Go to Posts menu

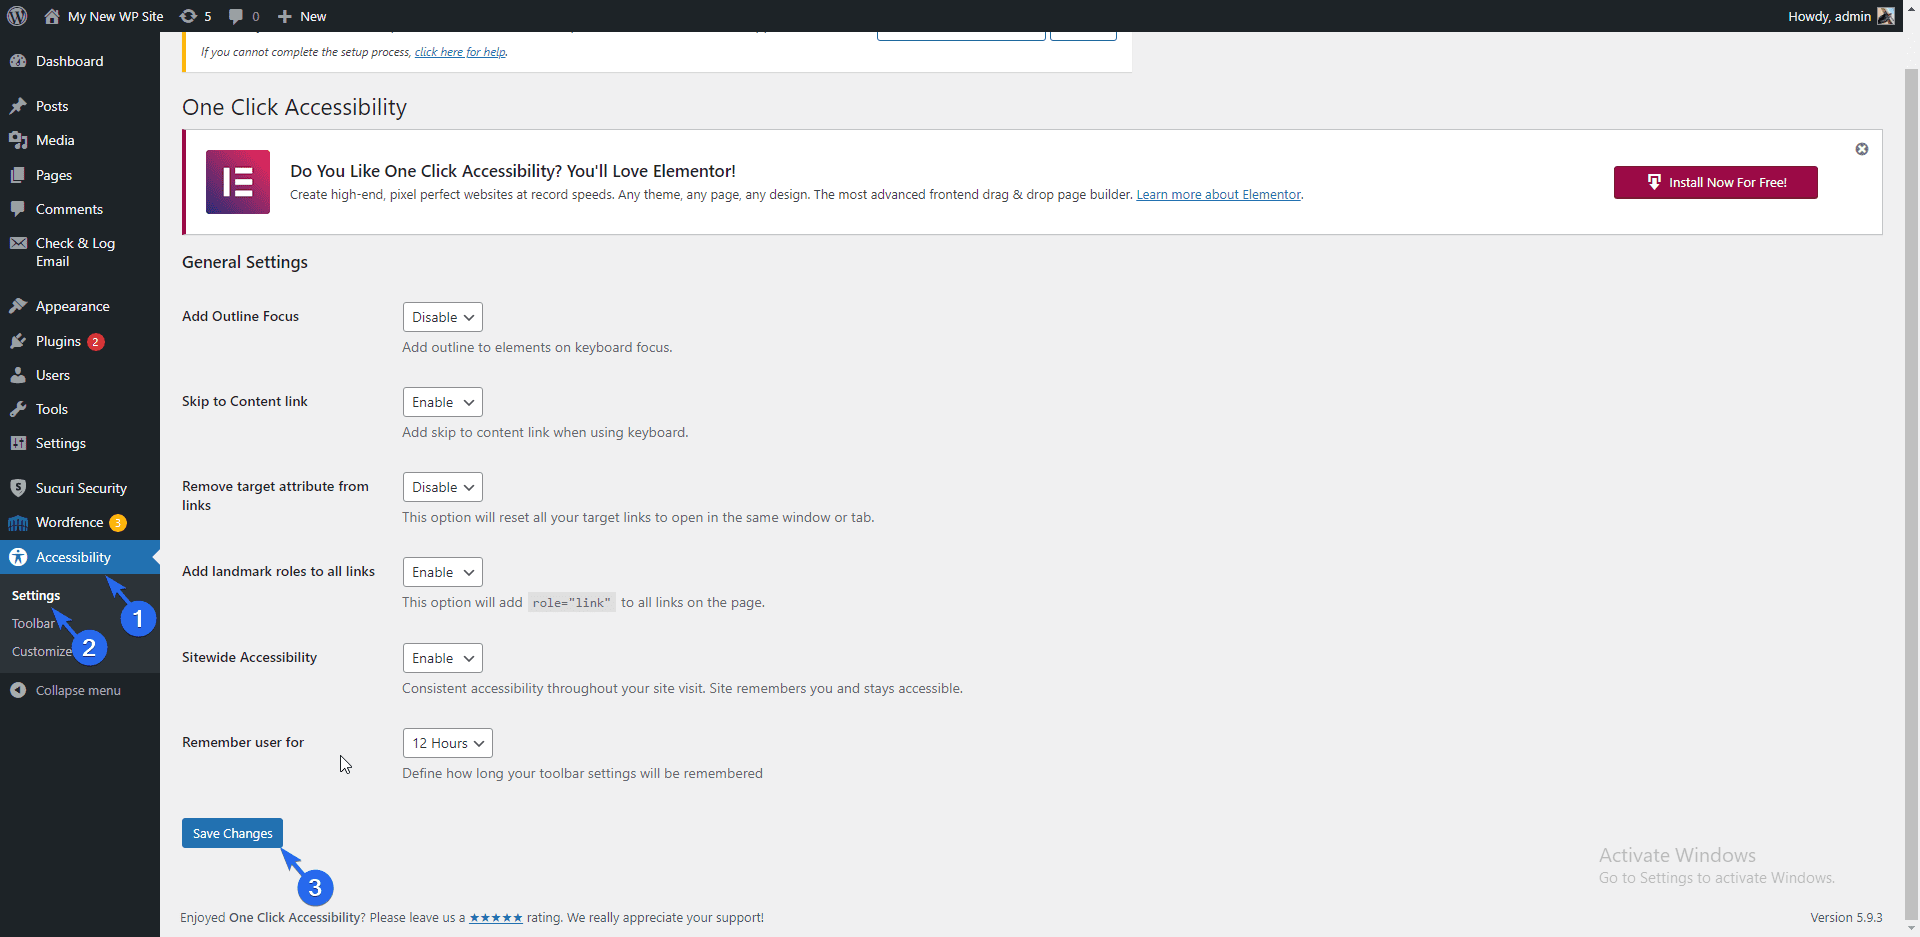[x=52, y=106]
